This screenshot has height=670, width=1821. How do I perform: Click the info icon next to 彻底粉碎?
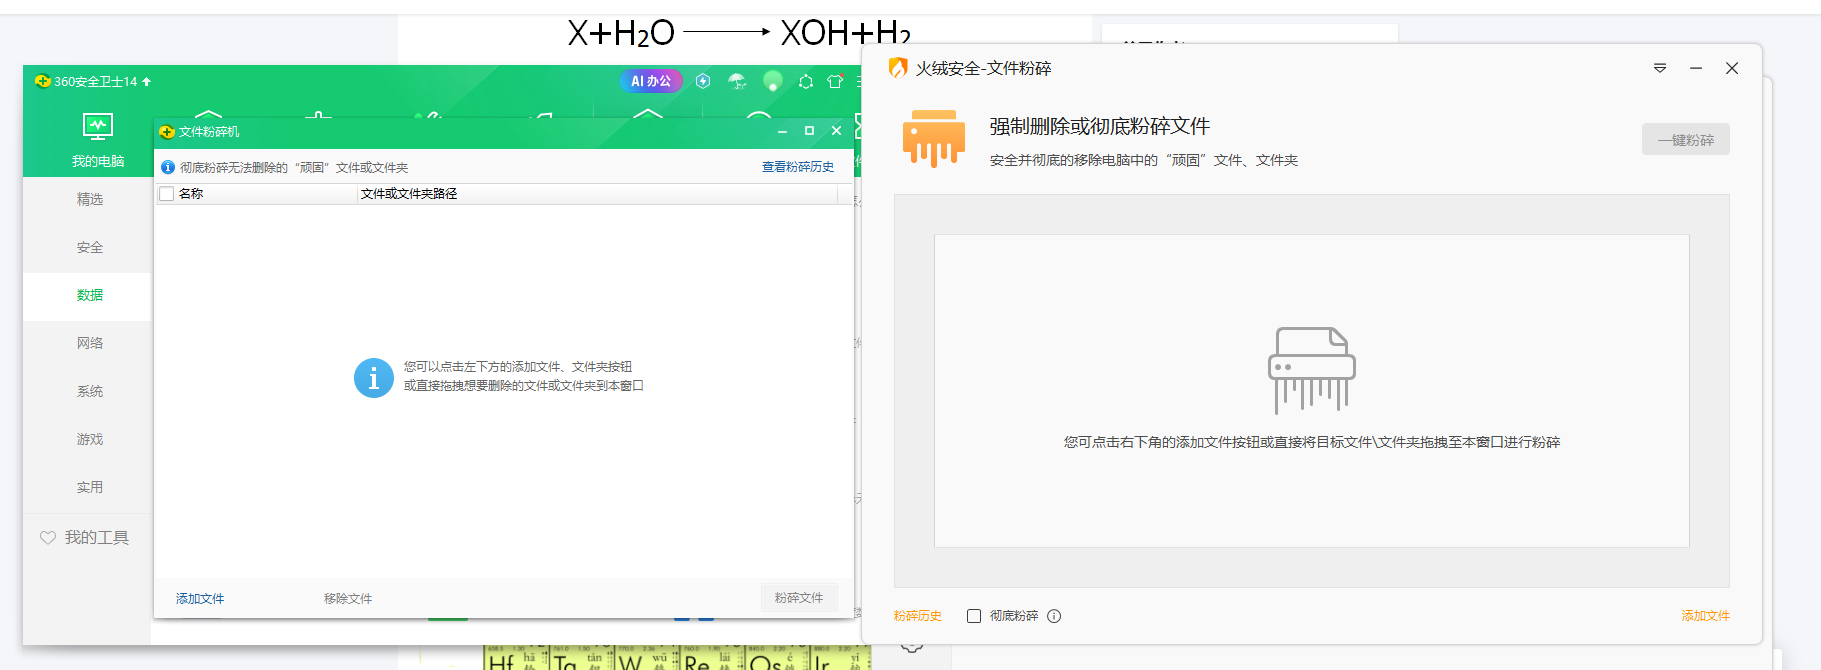pyautogui.click(x=1054, y=616)
